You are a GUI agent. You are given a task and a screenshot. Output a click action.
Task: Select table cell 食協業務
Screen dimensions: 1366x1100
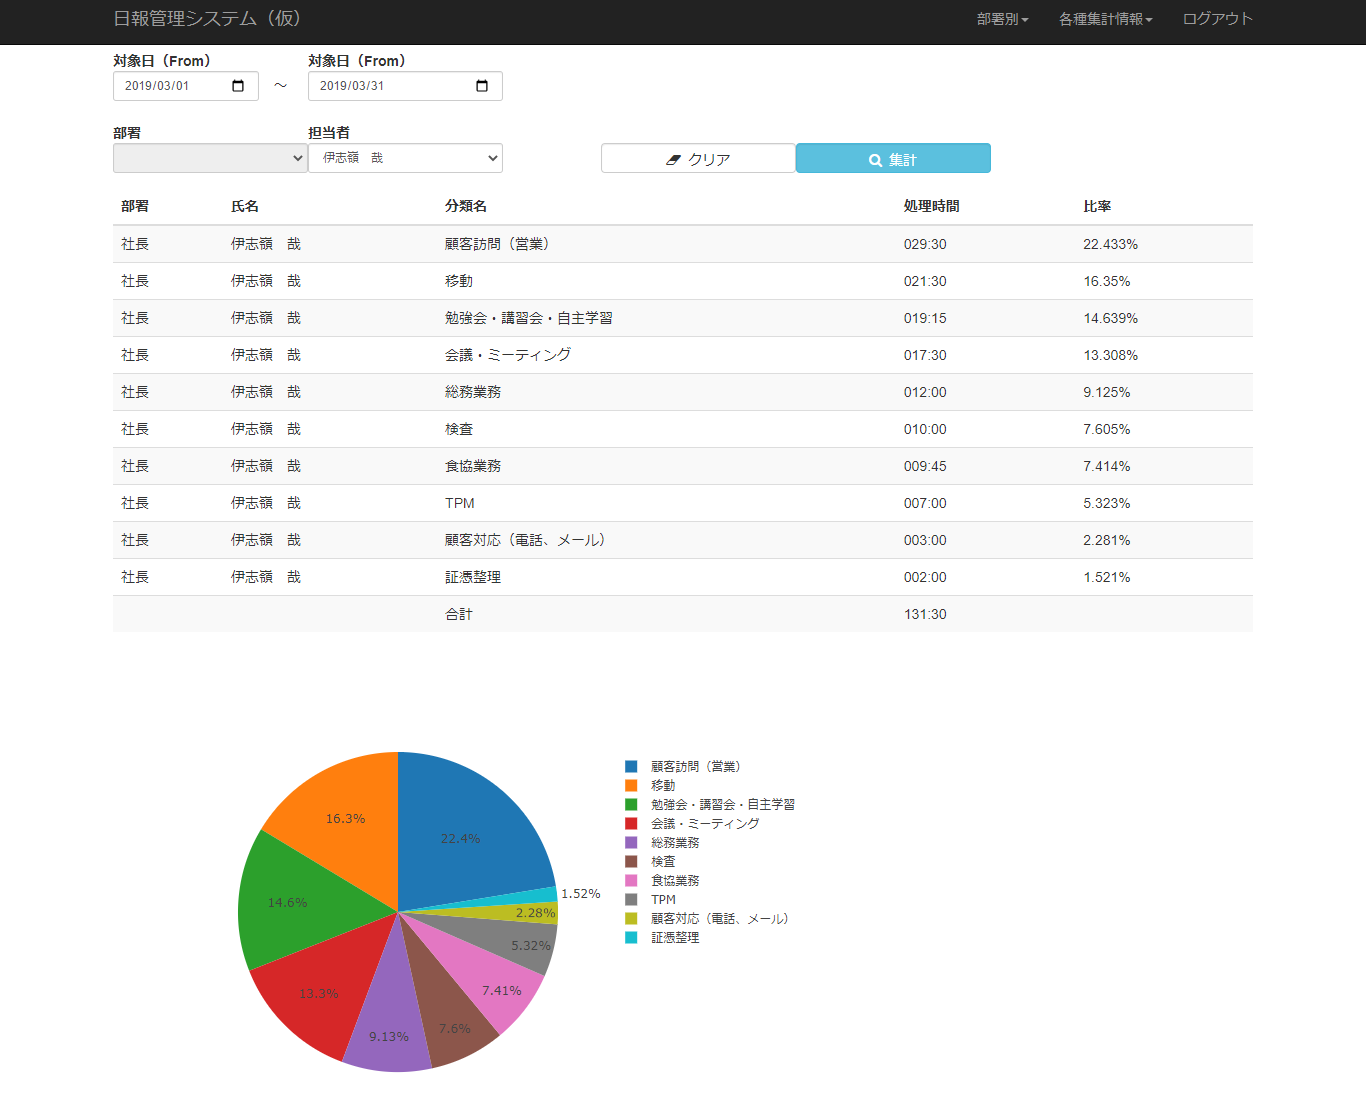(473, 466)
